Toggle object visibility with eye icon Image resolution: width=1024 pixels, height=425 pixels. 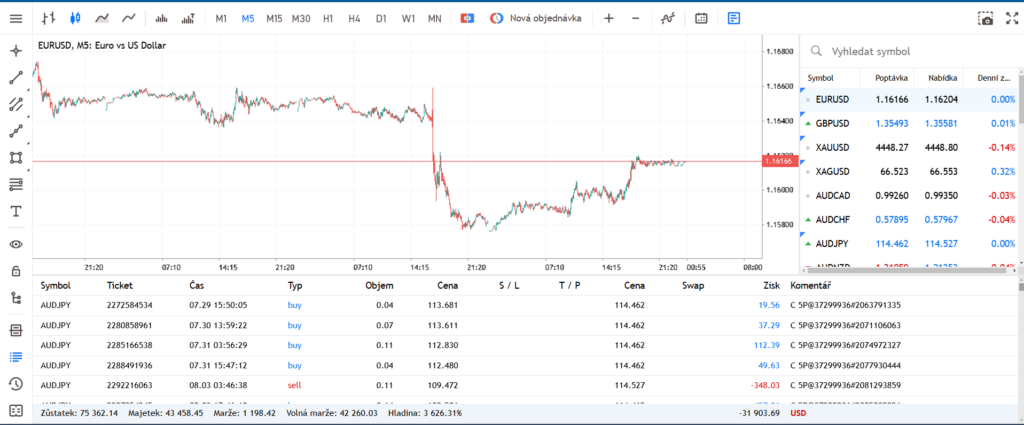coord(16,244)
